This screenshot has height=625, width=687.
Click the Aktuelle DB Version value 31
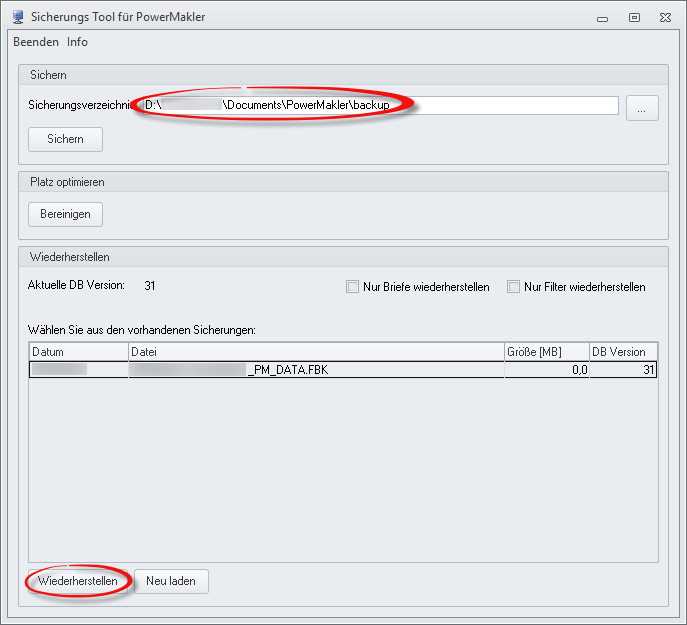[x=150, y=286]
